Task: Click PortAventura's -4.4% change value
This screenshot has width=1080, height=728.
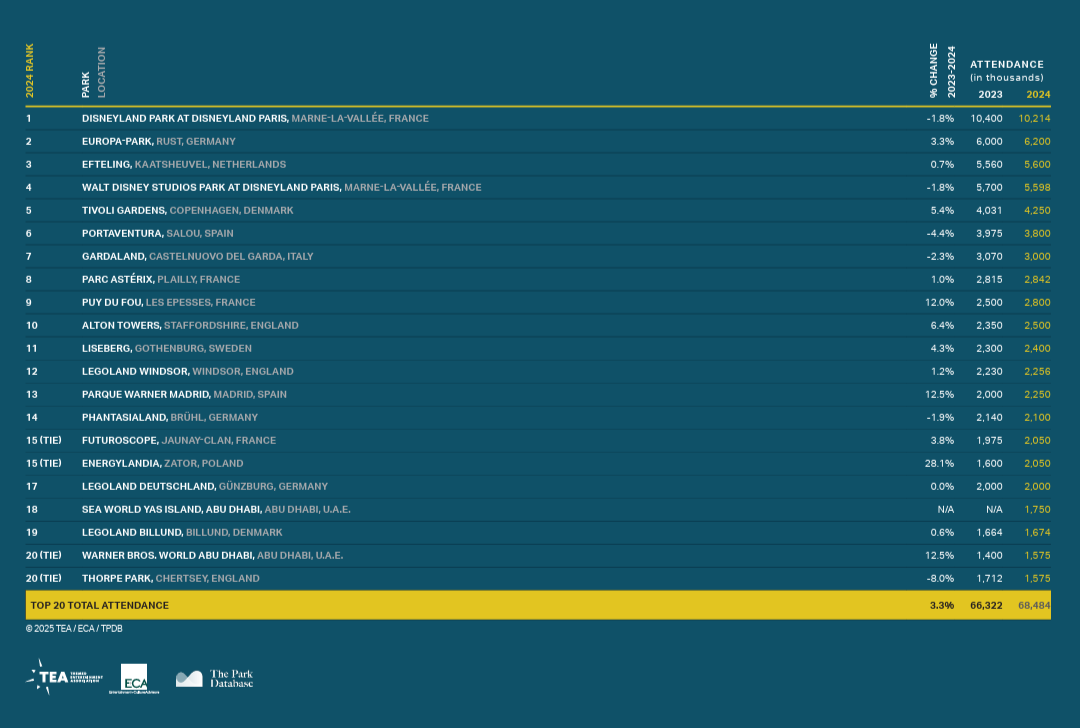Action: 940,233
